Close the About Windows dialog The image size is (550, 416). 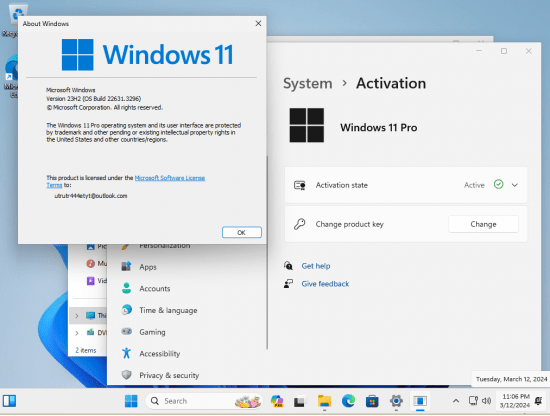pyautogui.click(x=258, y=24)
